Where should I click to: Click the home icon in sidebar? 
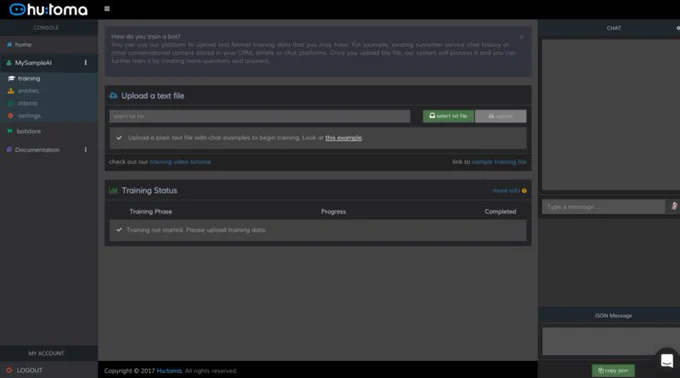pyautogui.click(x=9, y=45)
